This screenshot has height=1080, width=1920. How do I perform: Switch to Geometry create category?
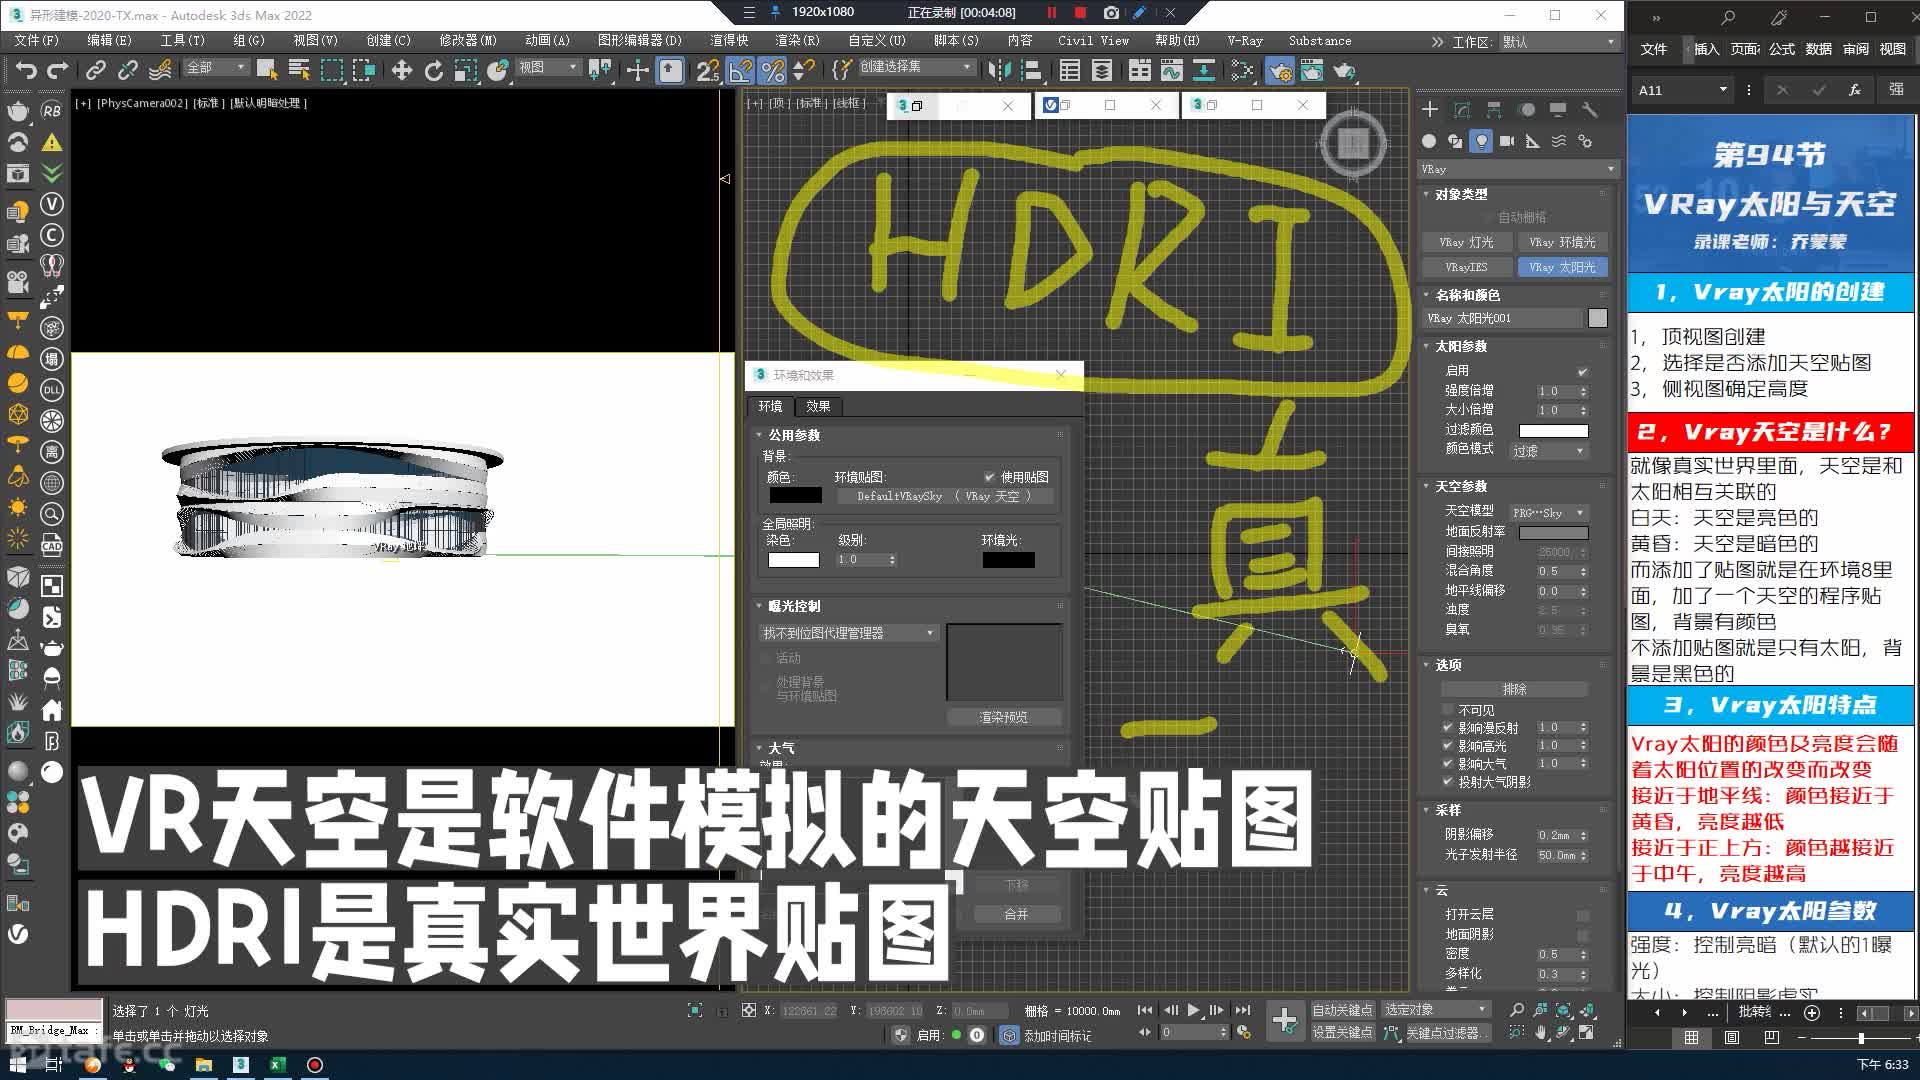(1429, 141)
